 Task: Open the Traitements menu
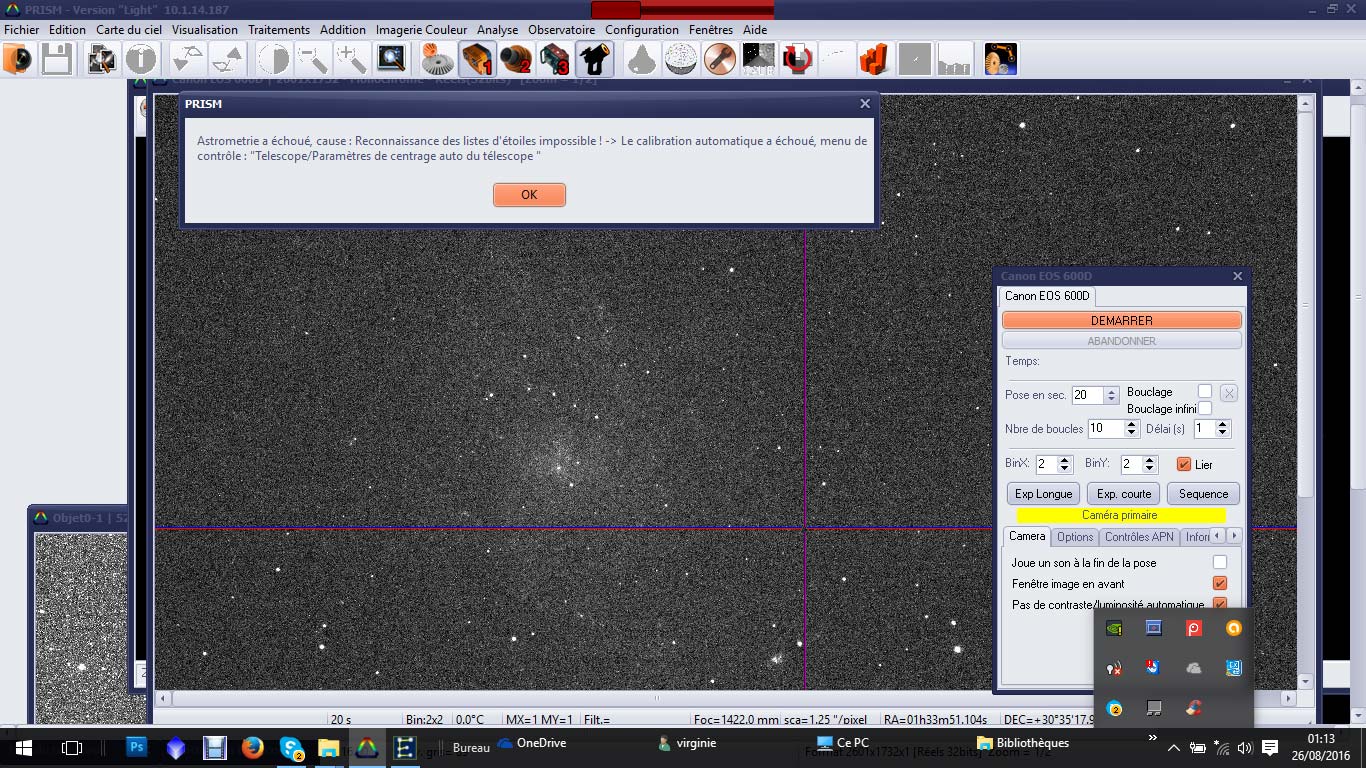(x=279, y=30)
